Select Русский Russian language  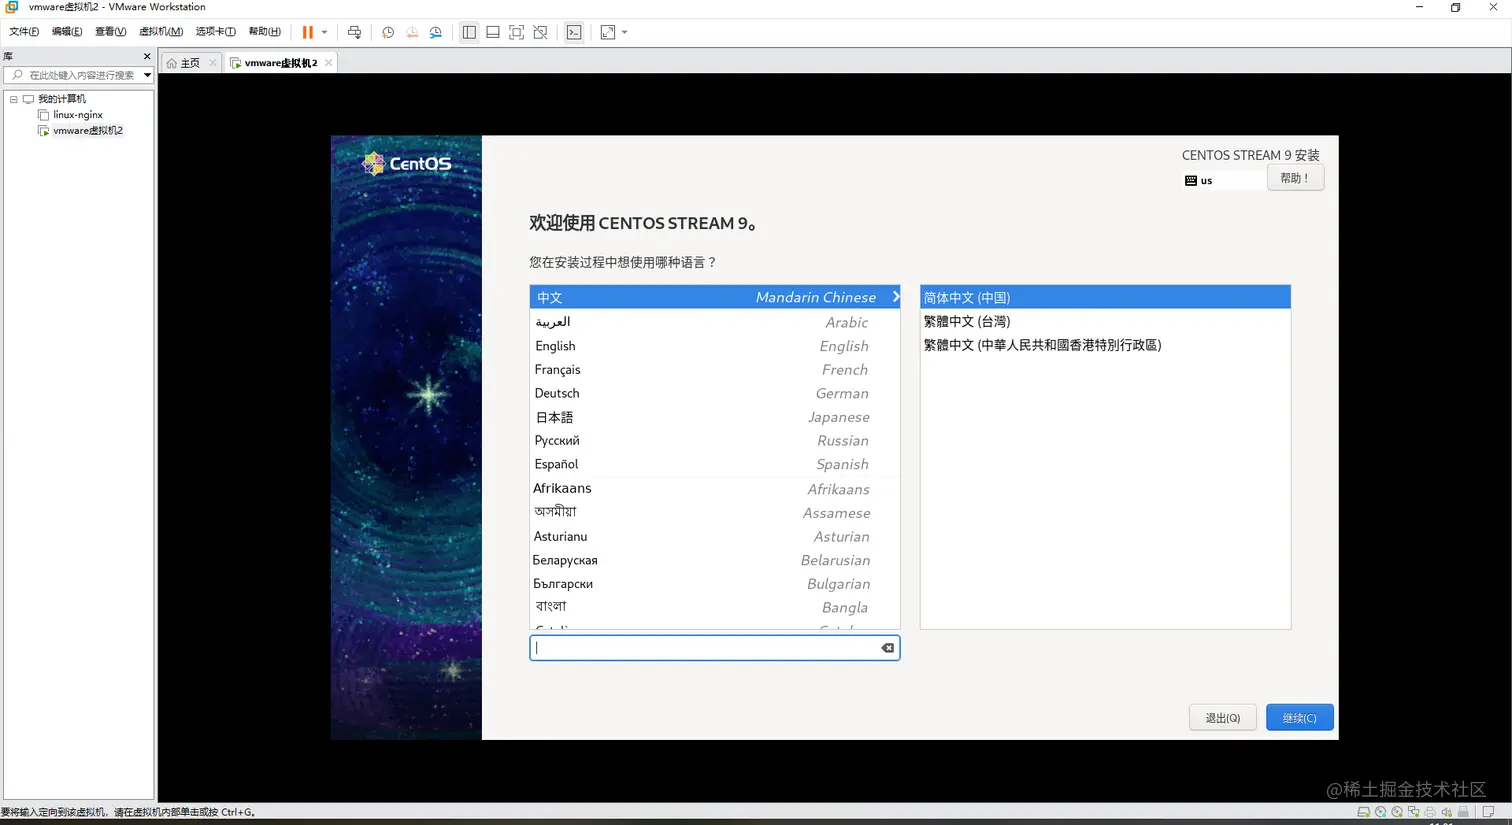(714, 441)
